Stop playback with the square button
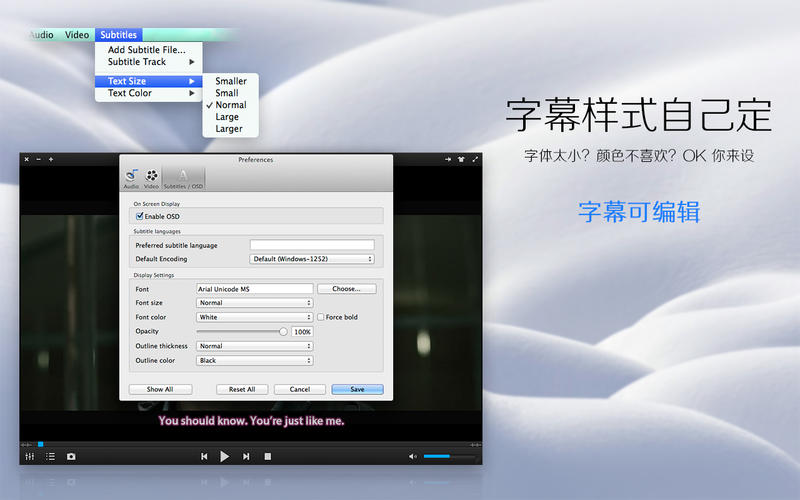This screenshot has width=800, height=500. pos(267,457)
